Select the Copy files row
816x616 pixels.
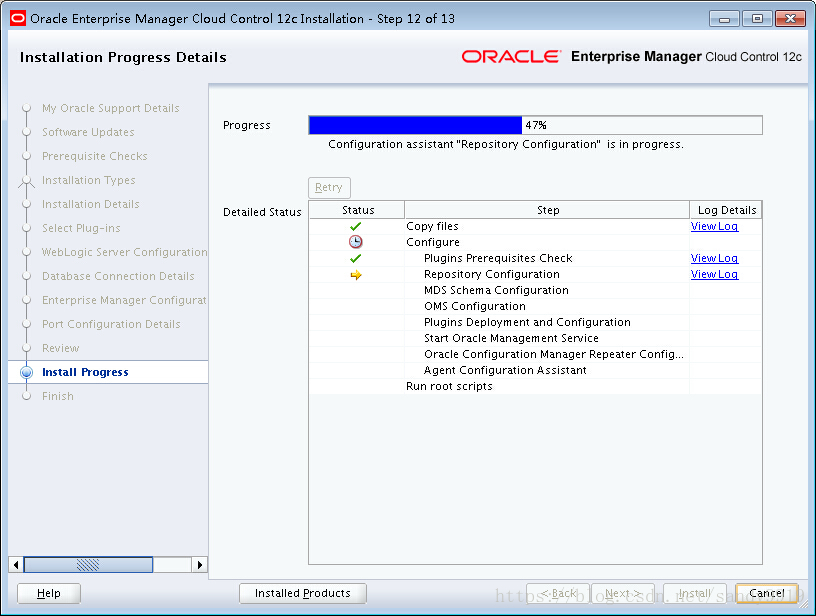tap(536, 226)
